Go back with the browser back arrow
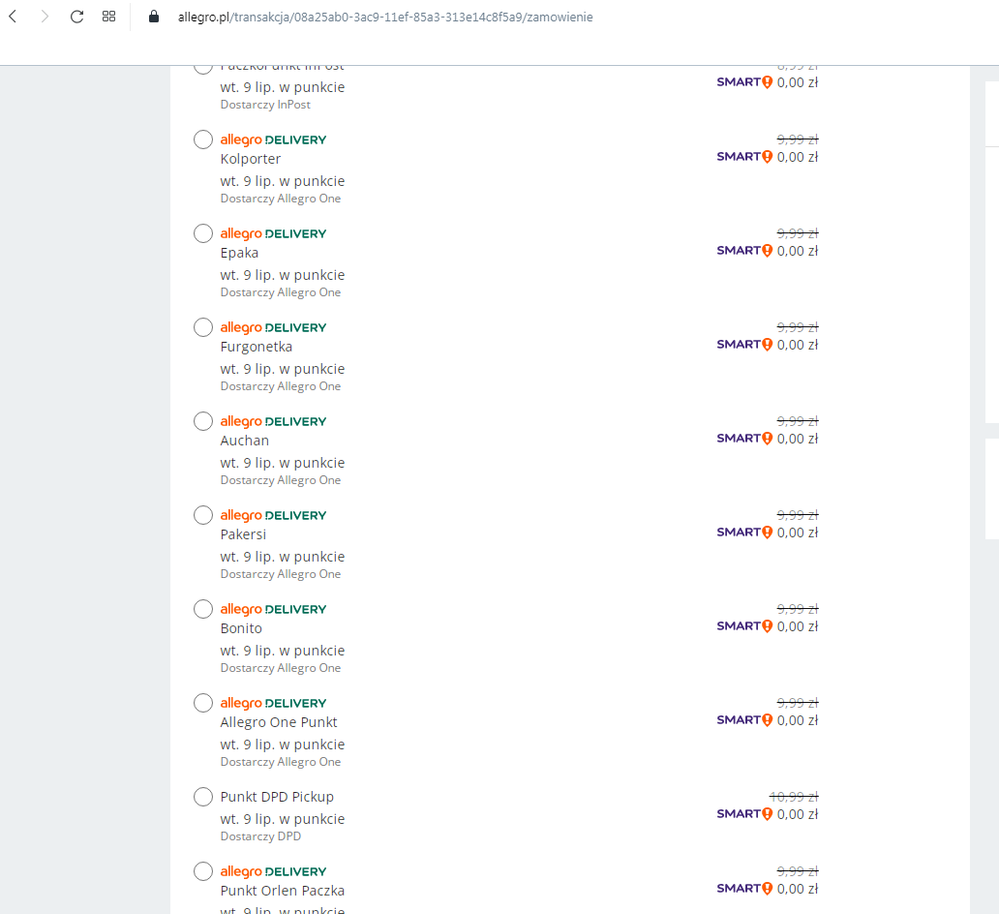 click(x=13, y=17)
